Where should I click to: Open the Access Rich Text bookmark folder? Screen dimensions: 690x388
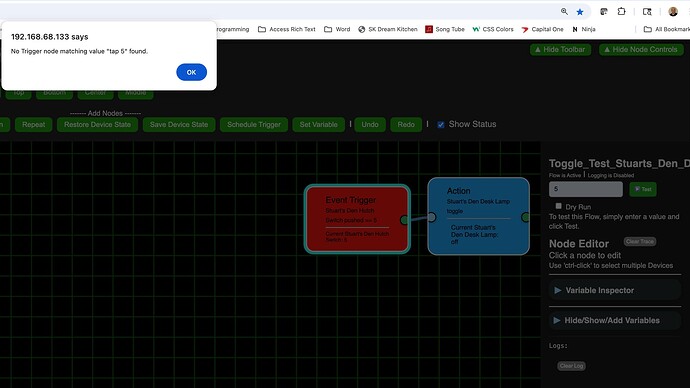click(x=287, y=29)
